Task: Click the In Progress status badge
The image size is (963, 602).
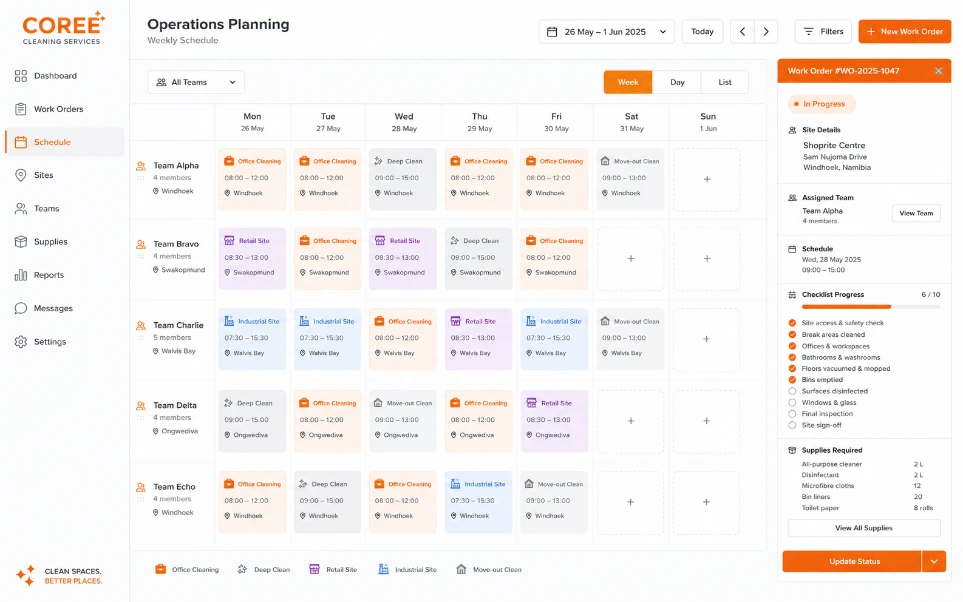Action: (821, 104)
